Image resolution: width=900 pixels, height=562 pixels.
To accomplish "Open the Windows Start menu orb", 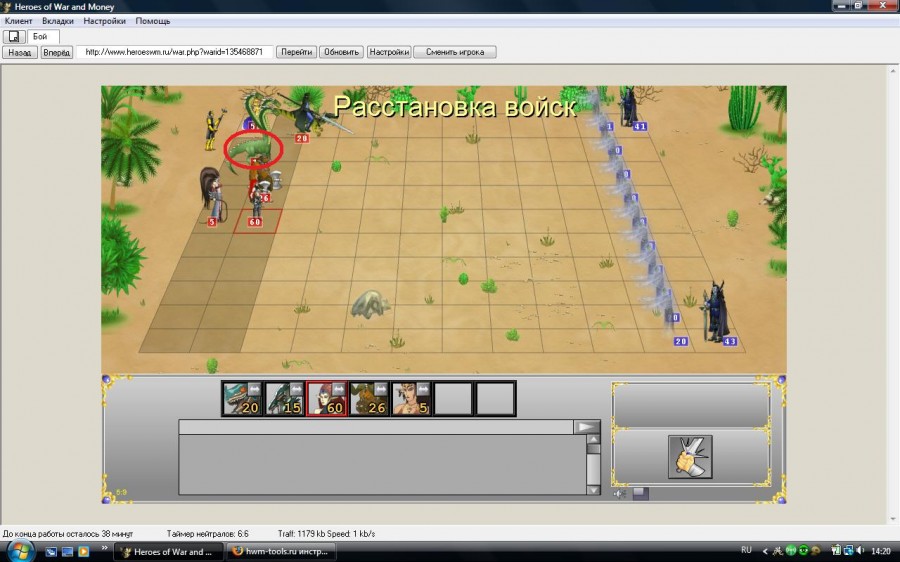I will click(x=20, y=551).
